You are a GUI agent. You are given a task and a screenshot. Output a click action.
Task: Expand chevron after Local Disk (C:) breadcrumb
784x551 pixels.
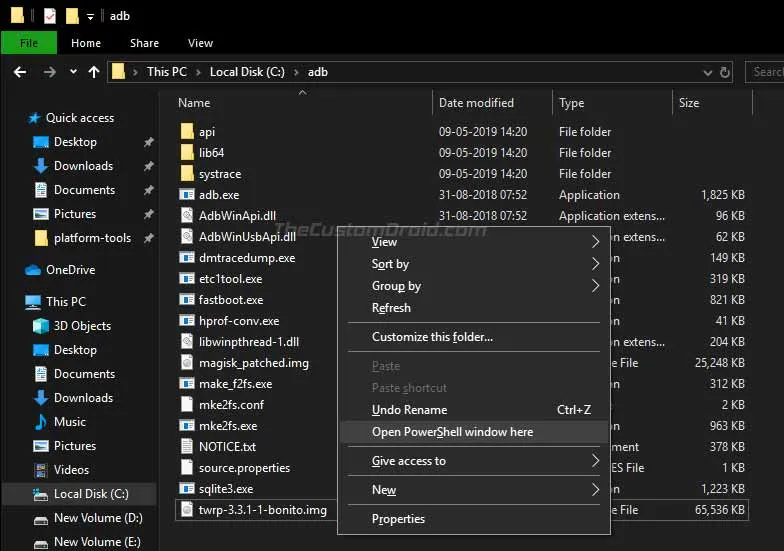(x=296, y=72)
